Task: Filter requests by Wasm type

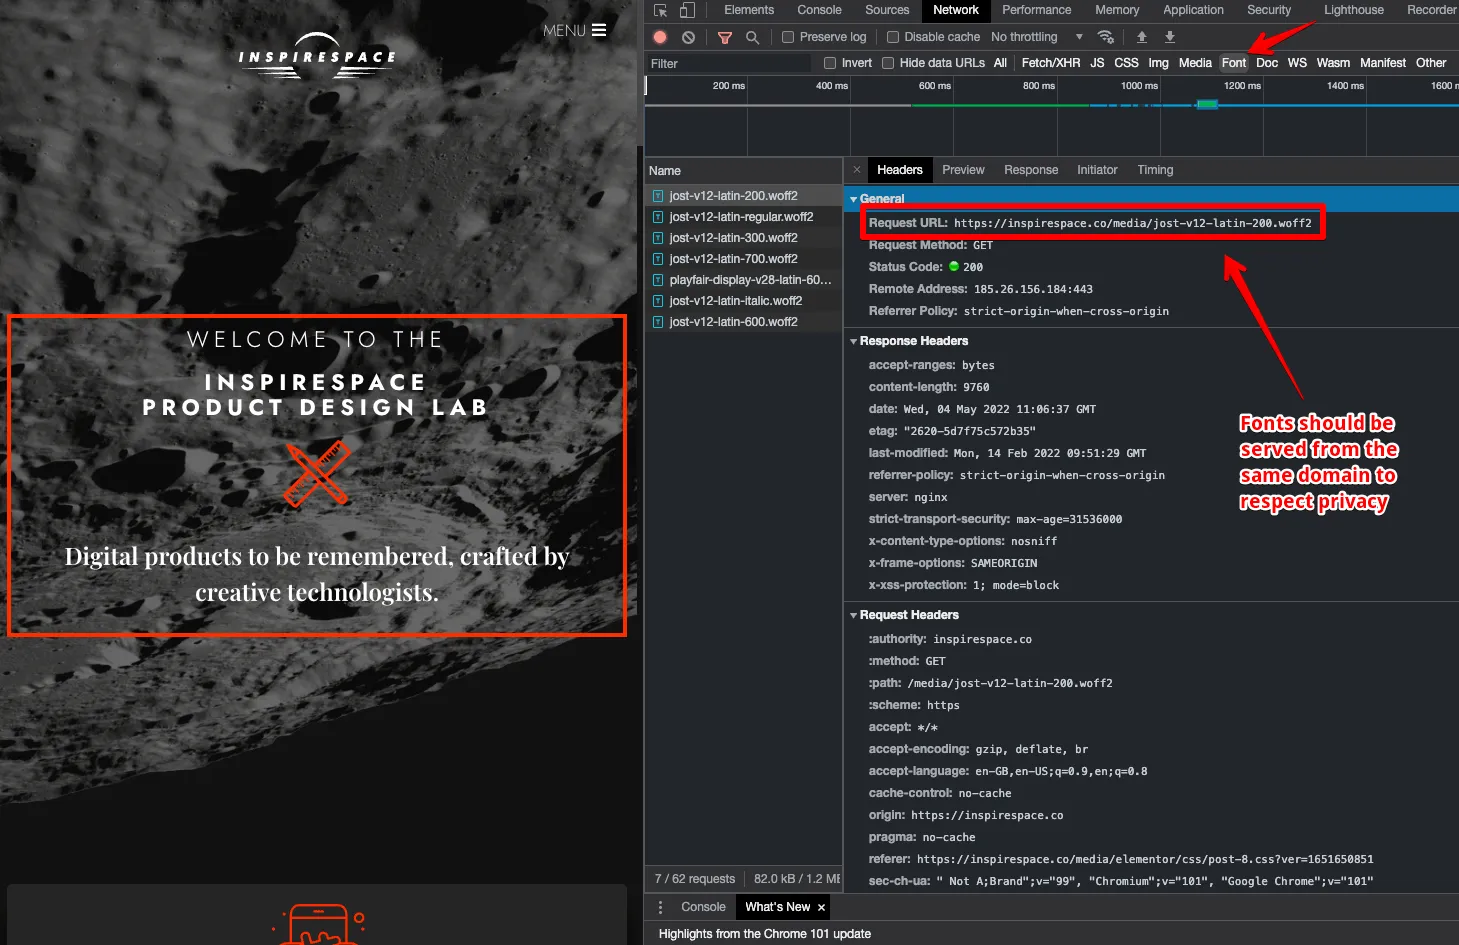Action: 1333,63
